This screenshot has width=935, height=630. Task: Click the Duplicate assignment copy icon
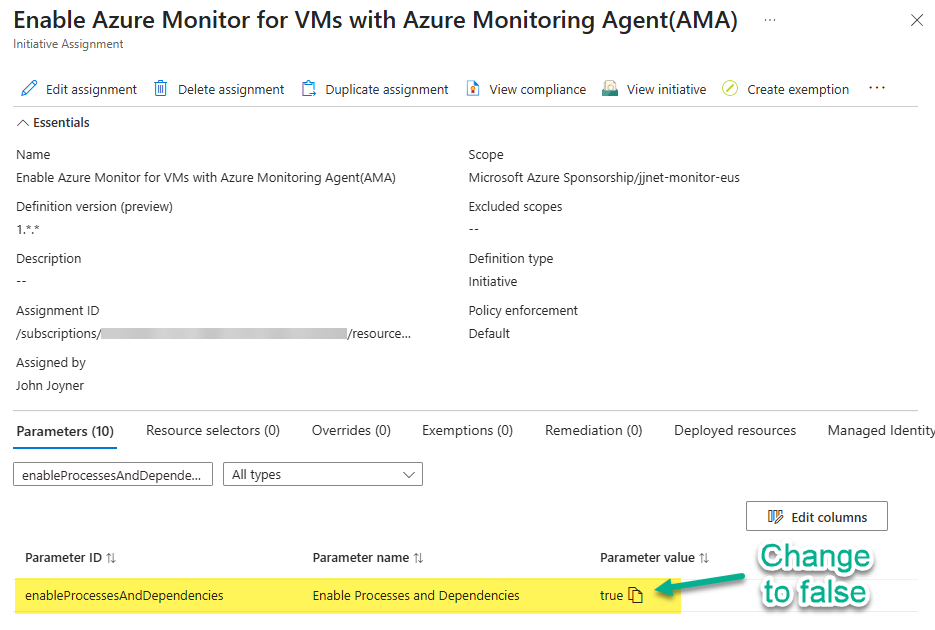pos(309,89)
